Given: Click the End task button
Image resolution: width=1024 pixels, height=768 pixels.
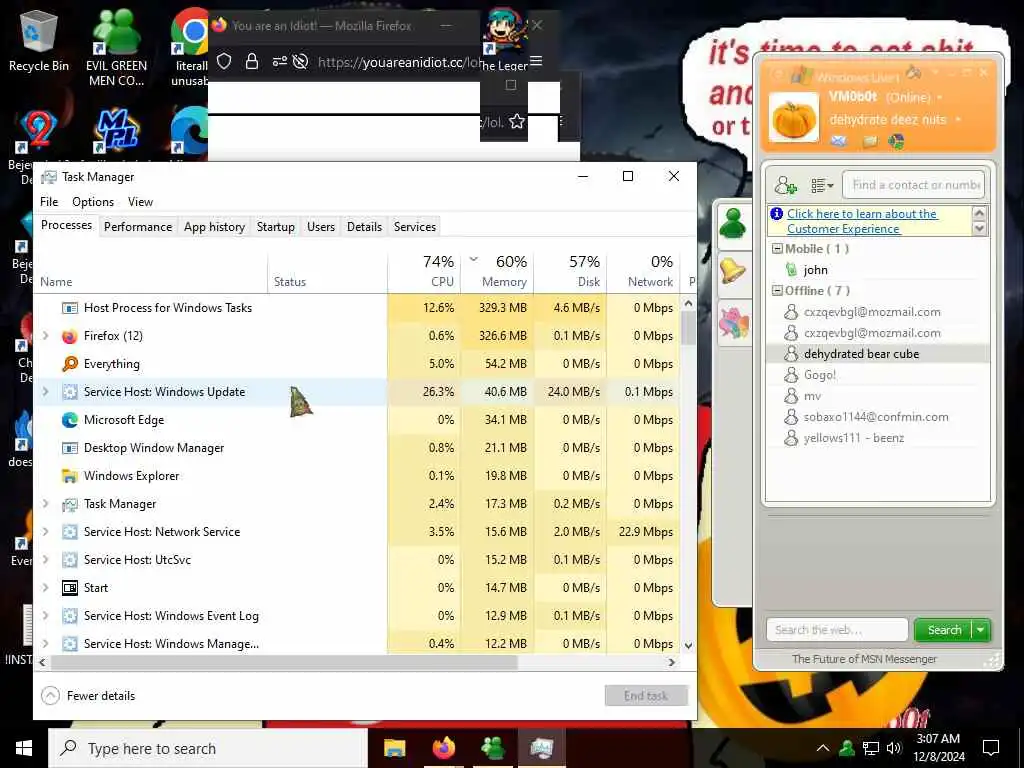Looking at the screenshot, I should tap(646, 696).
